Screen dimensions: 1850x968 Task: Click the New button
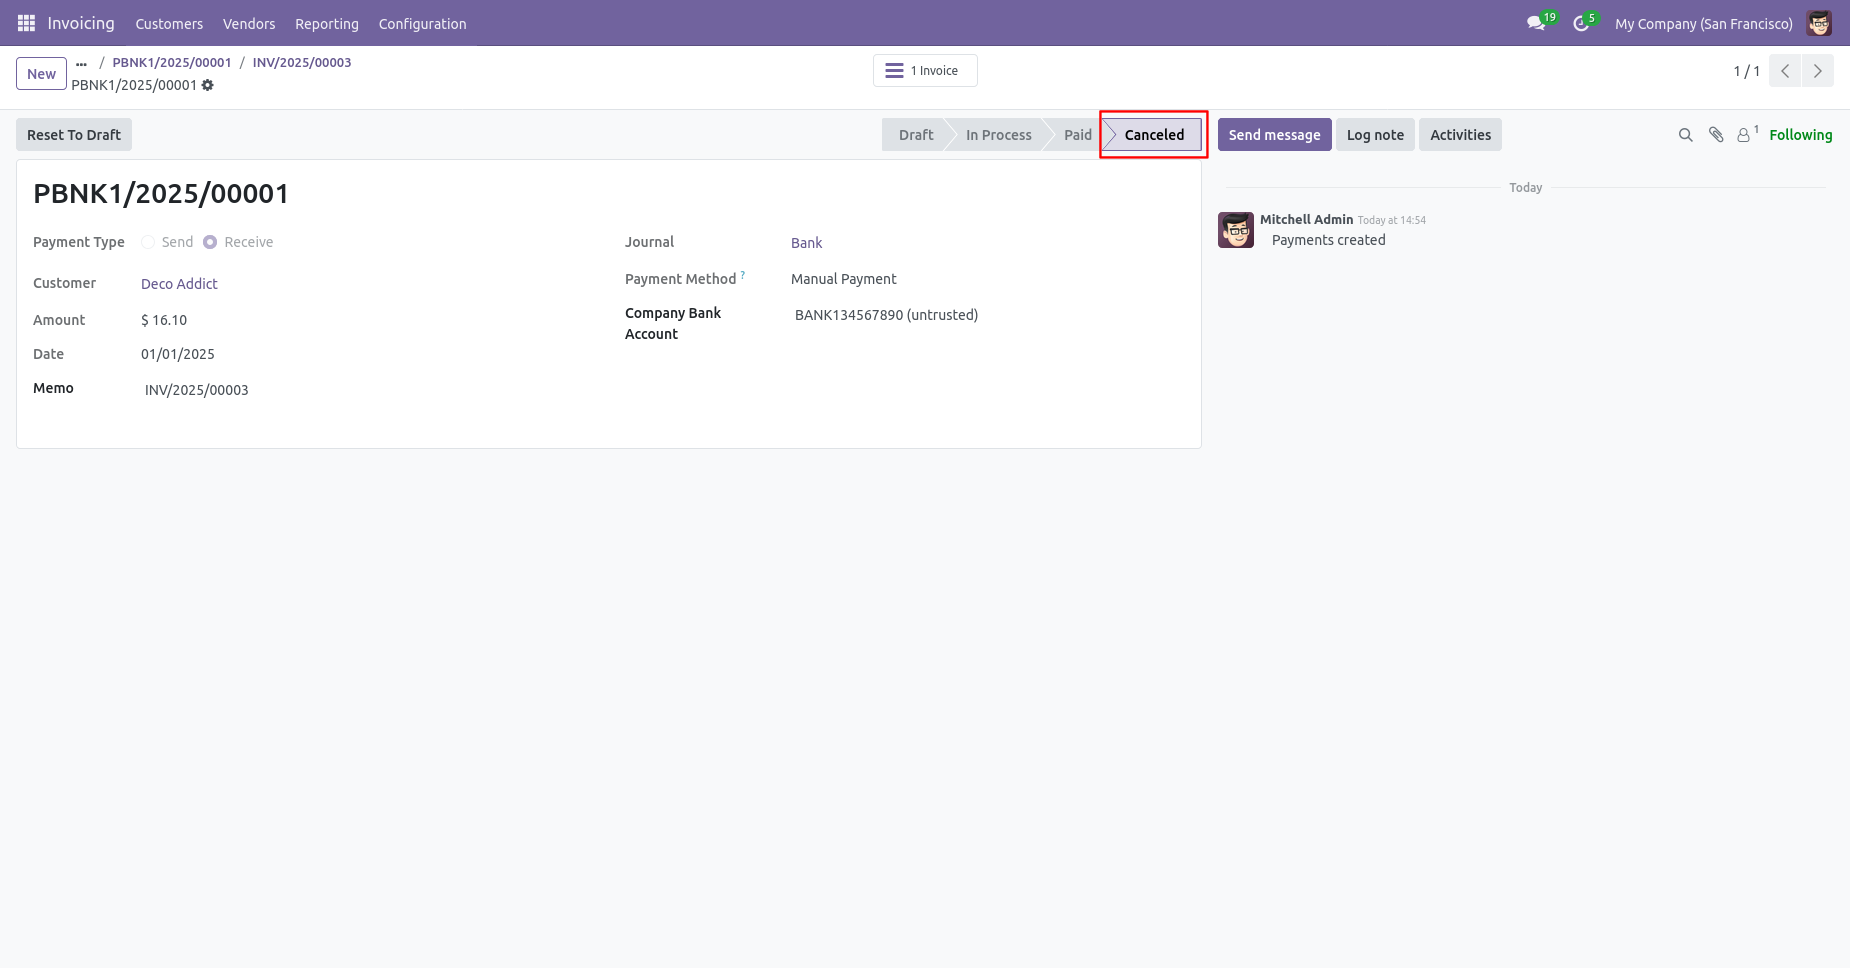tap(42, 74)
